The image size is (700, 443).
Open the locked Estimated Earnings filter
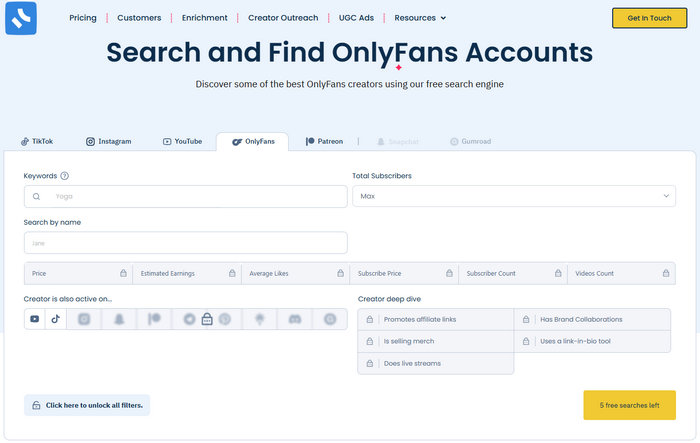coord(187,273)
